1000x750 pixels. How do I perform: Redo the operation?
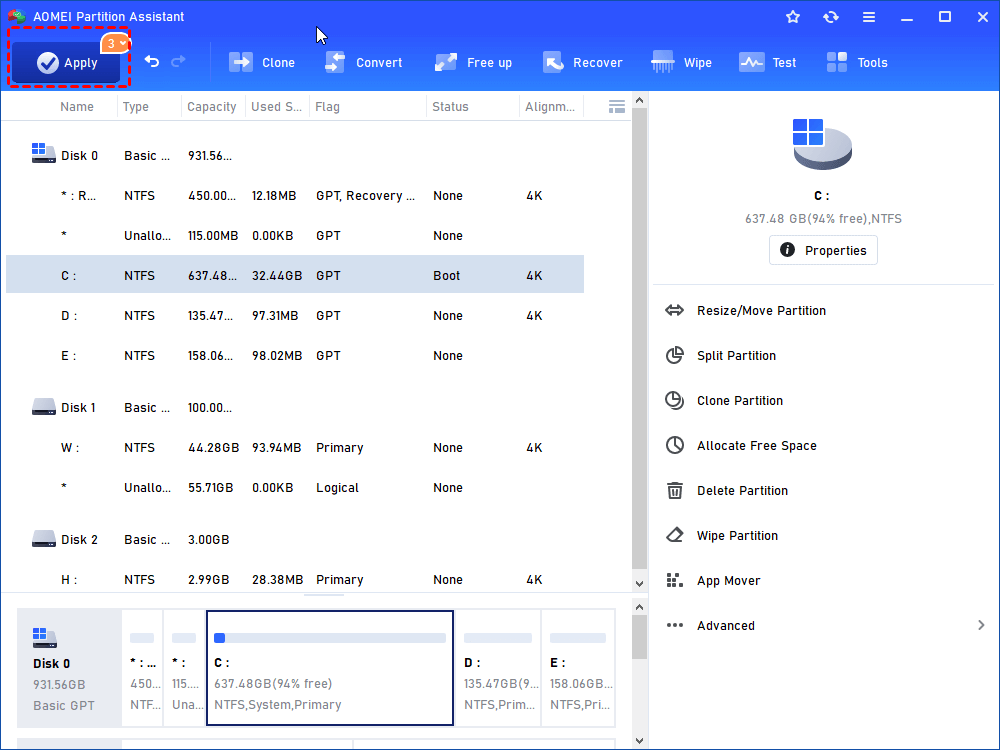[x=179, y=61]
